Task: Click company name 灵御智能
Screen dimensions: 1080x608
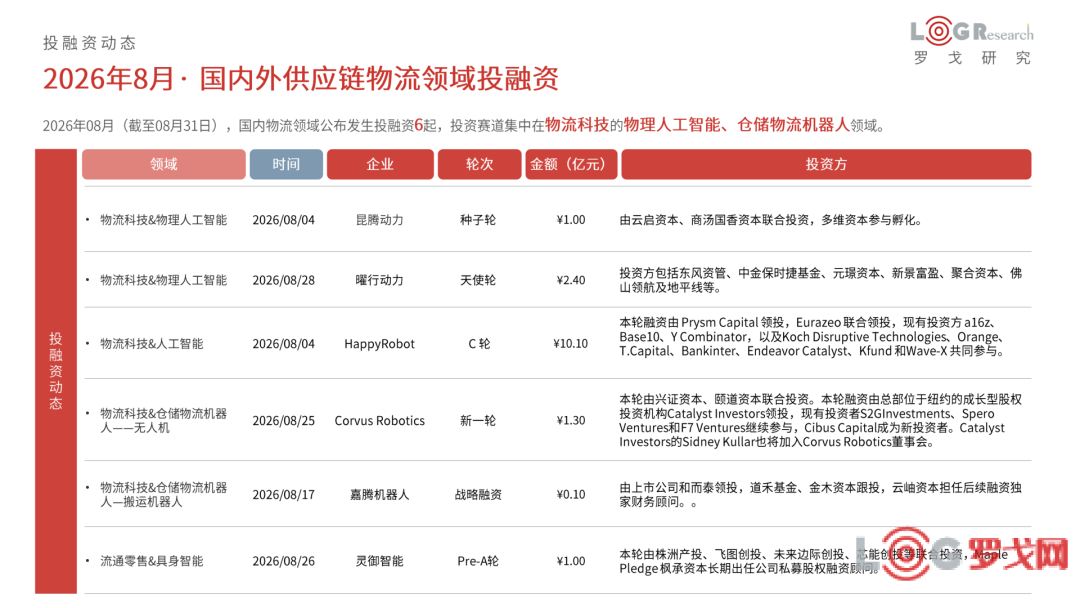Action: (x=380, y=561)
